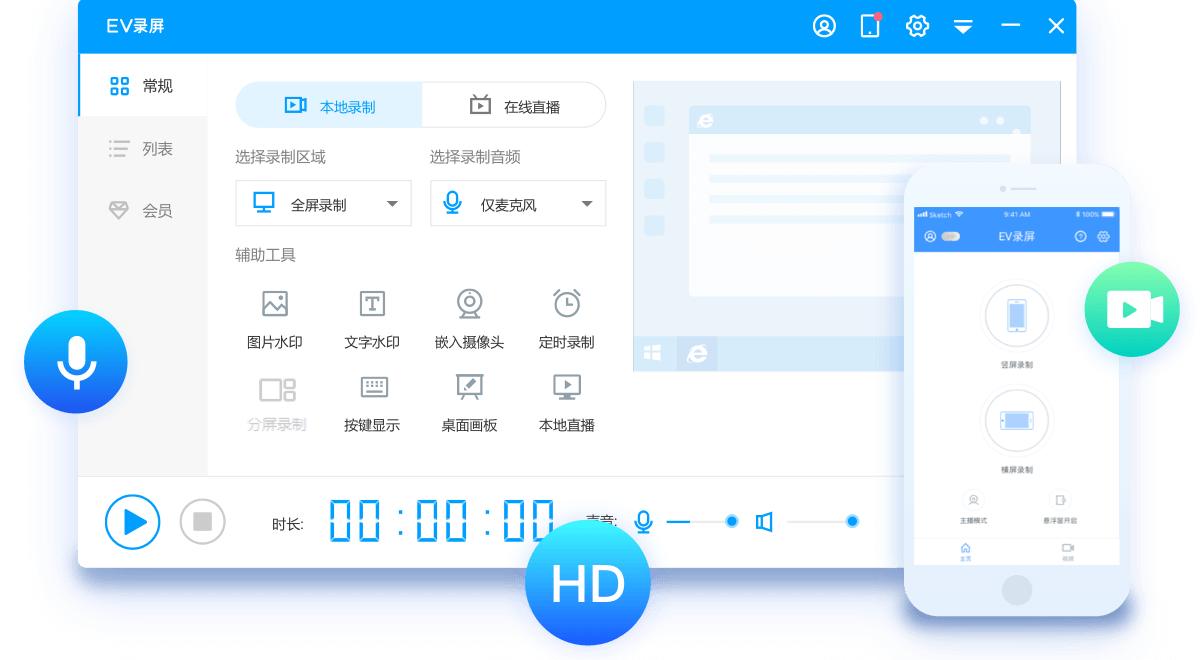Image resolution: width=1200 pixels, height=660 pixels.
Task: Tap 悬浮窗开启 floating window option on phone
Action: pos(1060,506)
